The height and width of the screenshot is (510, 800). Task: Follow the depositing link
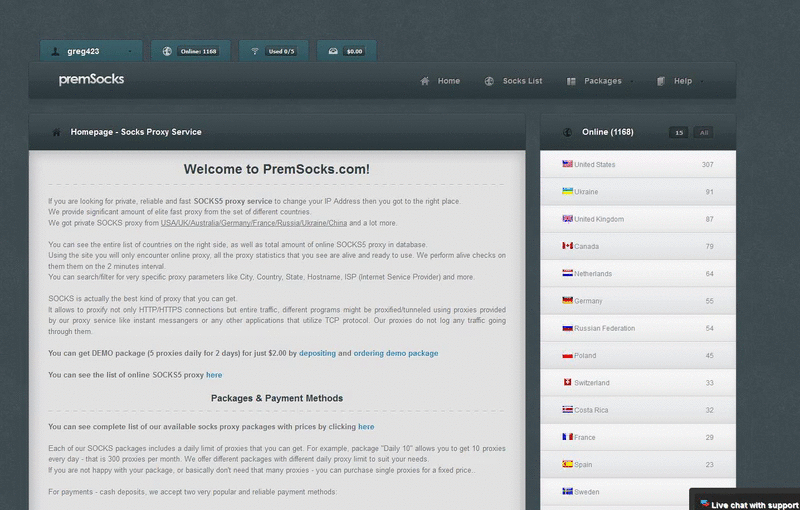(317, 353)
